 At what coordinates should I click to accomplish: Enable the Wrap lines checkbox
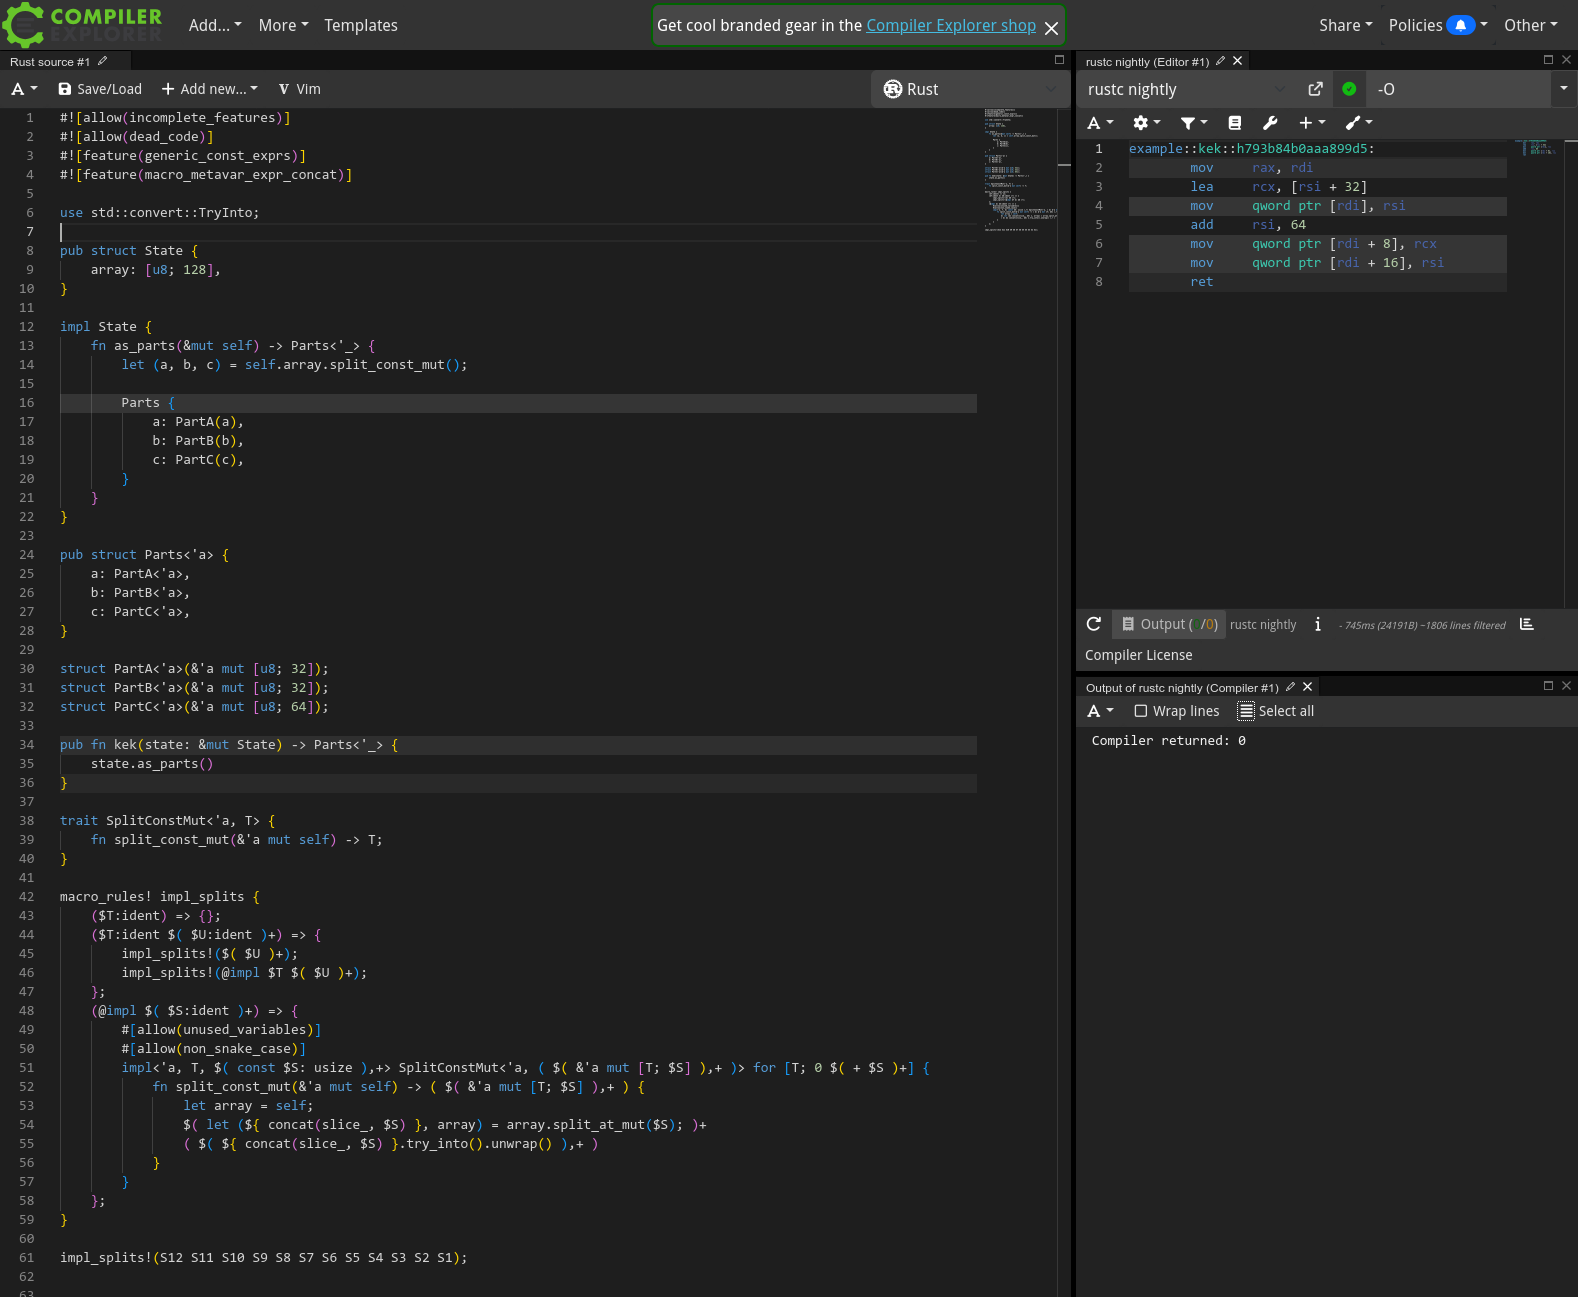[x=1140, y=711]
